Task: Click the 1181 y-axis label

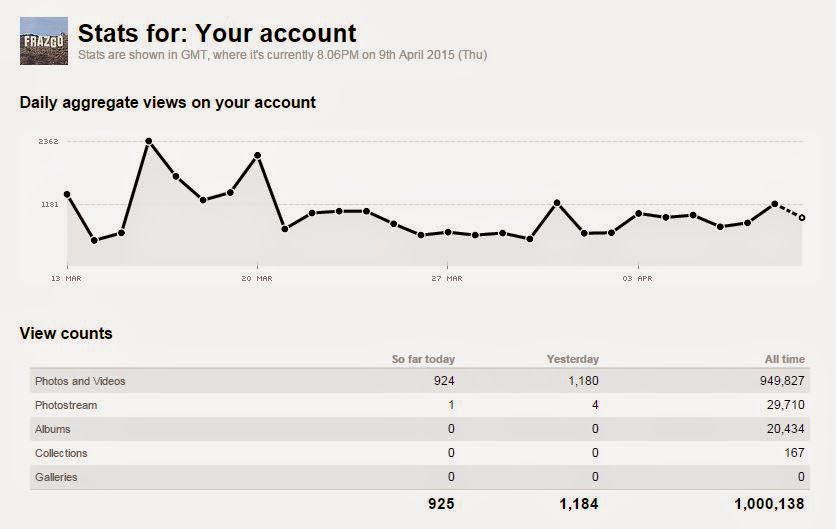Action: (48, 204)
